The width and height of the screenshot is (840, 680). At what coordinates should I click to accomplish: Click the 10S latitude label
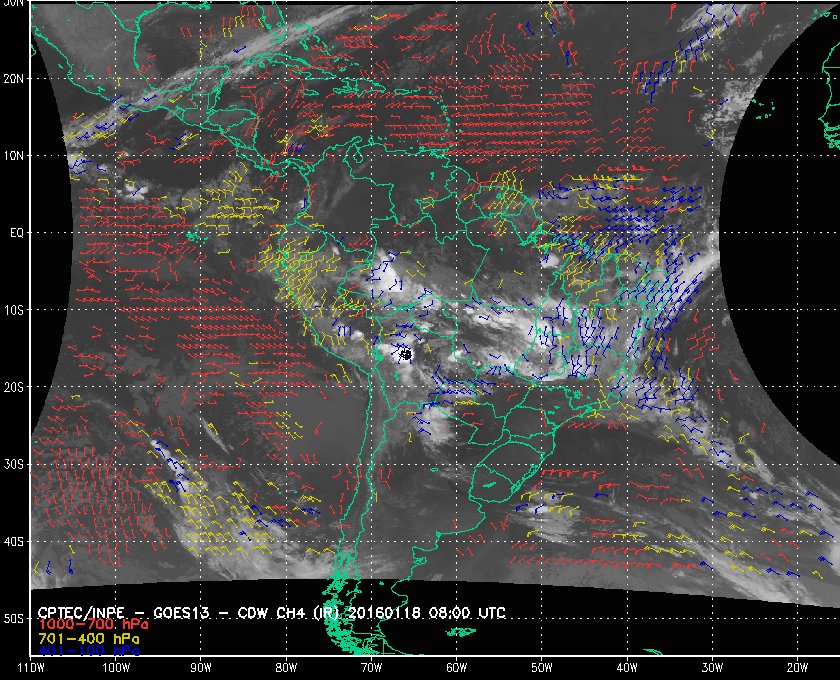pos(14,310)
